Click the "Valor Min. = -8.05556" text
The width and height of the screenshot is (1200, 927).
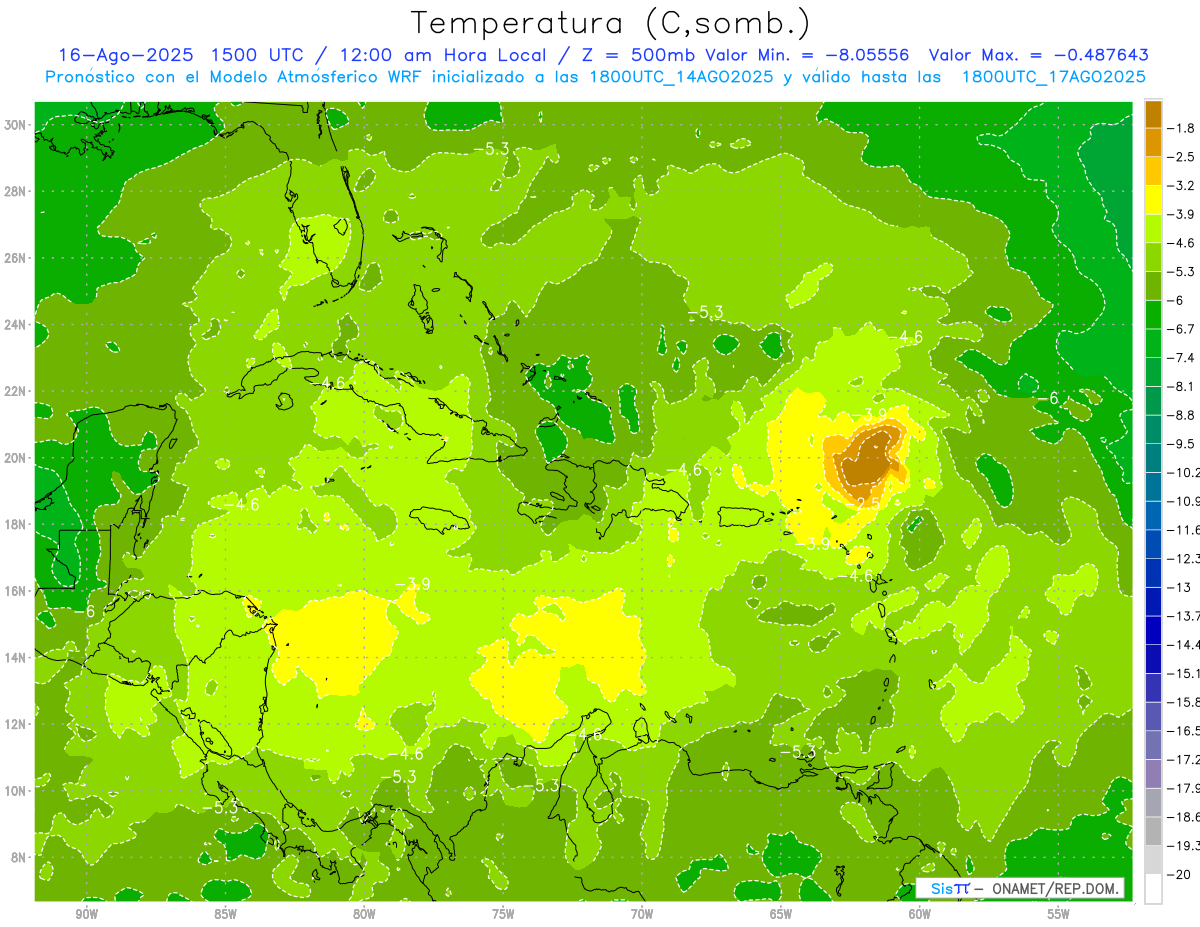[x=808, y=55]
